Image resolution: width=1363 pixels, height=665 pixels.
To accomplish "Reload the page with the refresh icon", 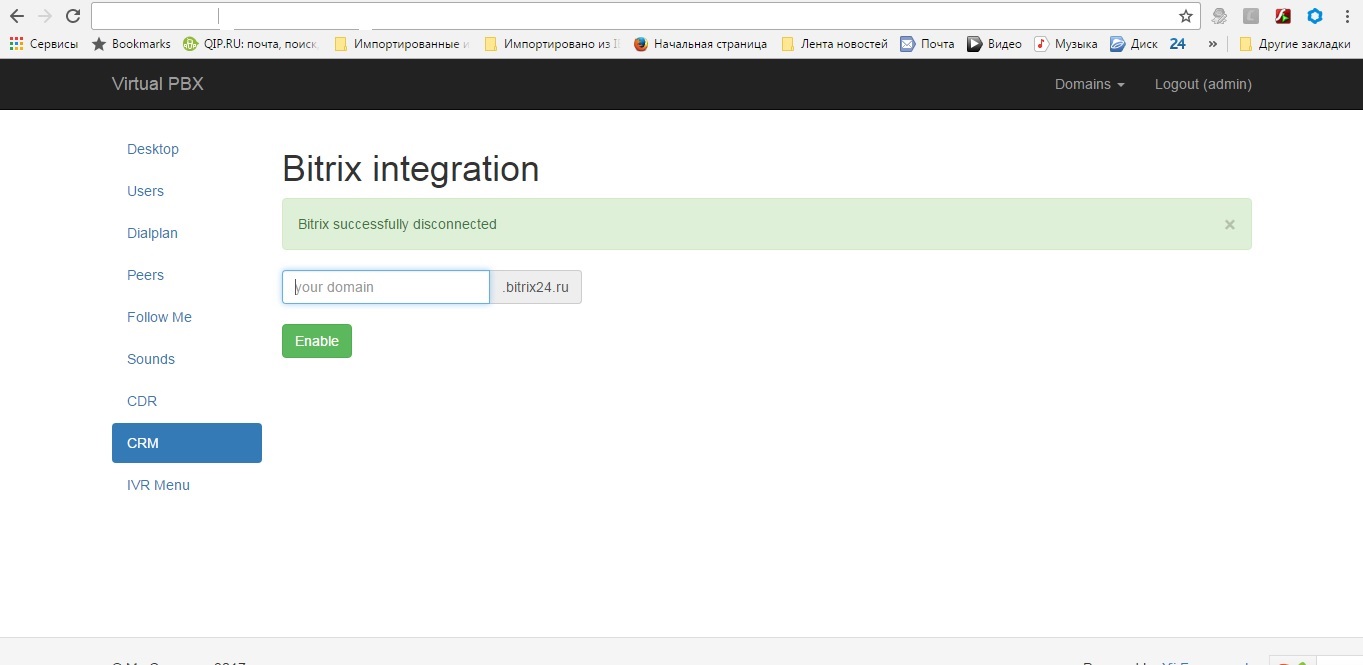I will (72, 16).
